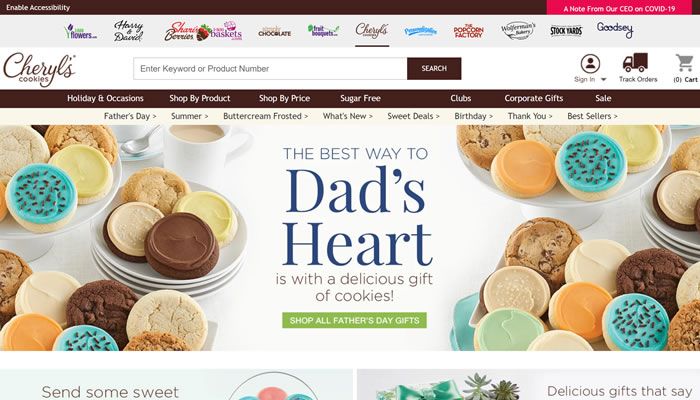
Task: Visit the Harry & David brand logo
Action: (x=129, y=31)
